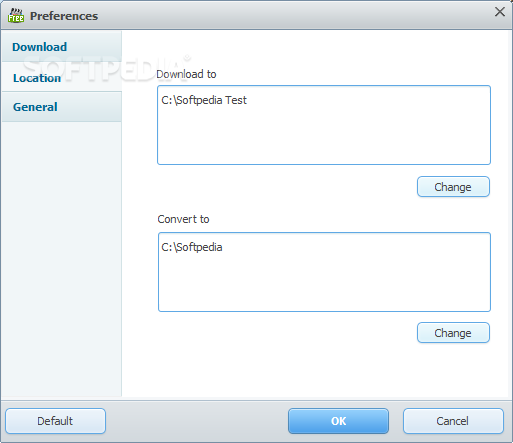The image size is (513, 443).
Task: Focus the Download to folder box
Action: click(x=324, y=125)
